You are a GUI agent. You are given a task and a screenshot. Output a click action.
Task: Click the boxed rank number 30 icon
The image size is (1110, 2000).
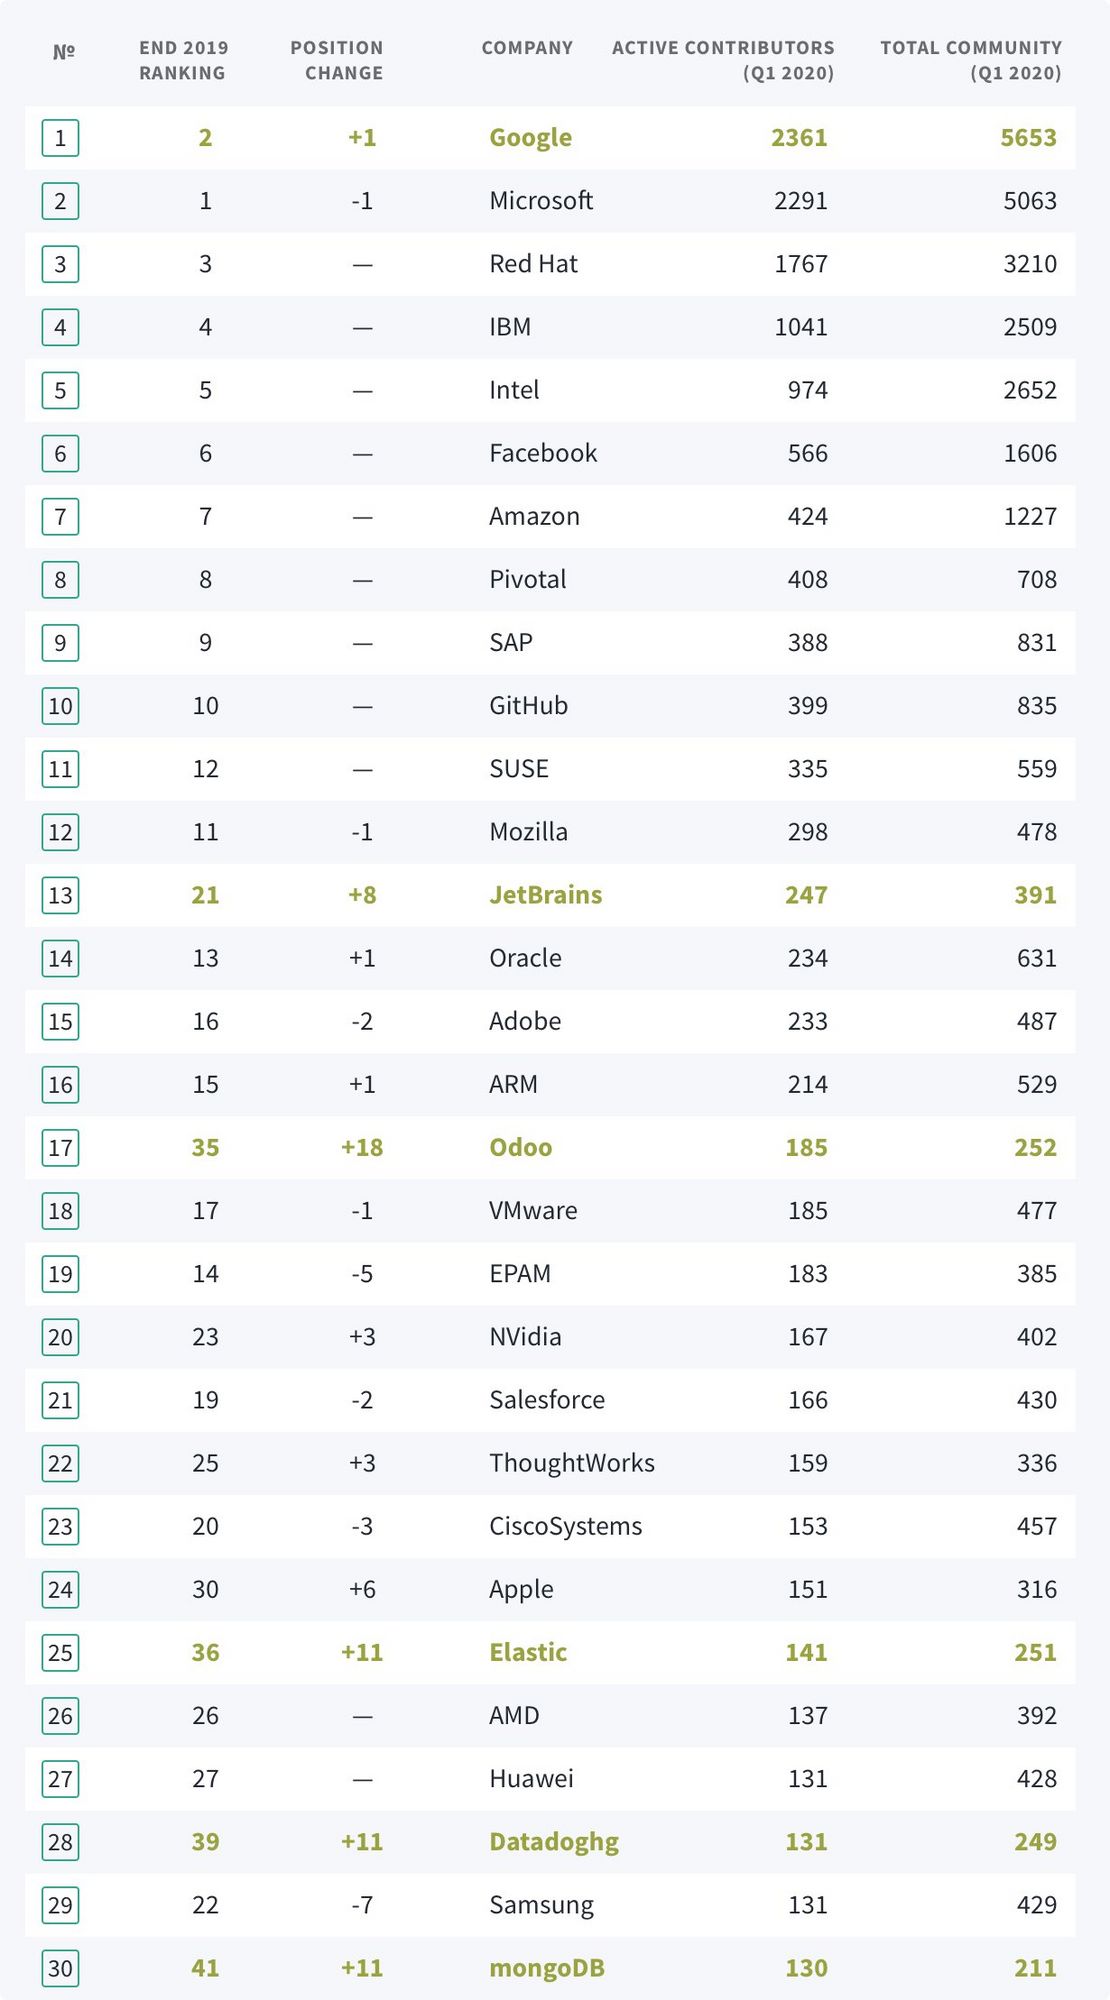60,1968
